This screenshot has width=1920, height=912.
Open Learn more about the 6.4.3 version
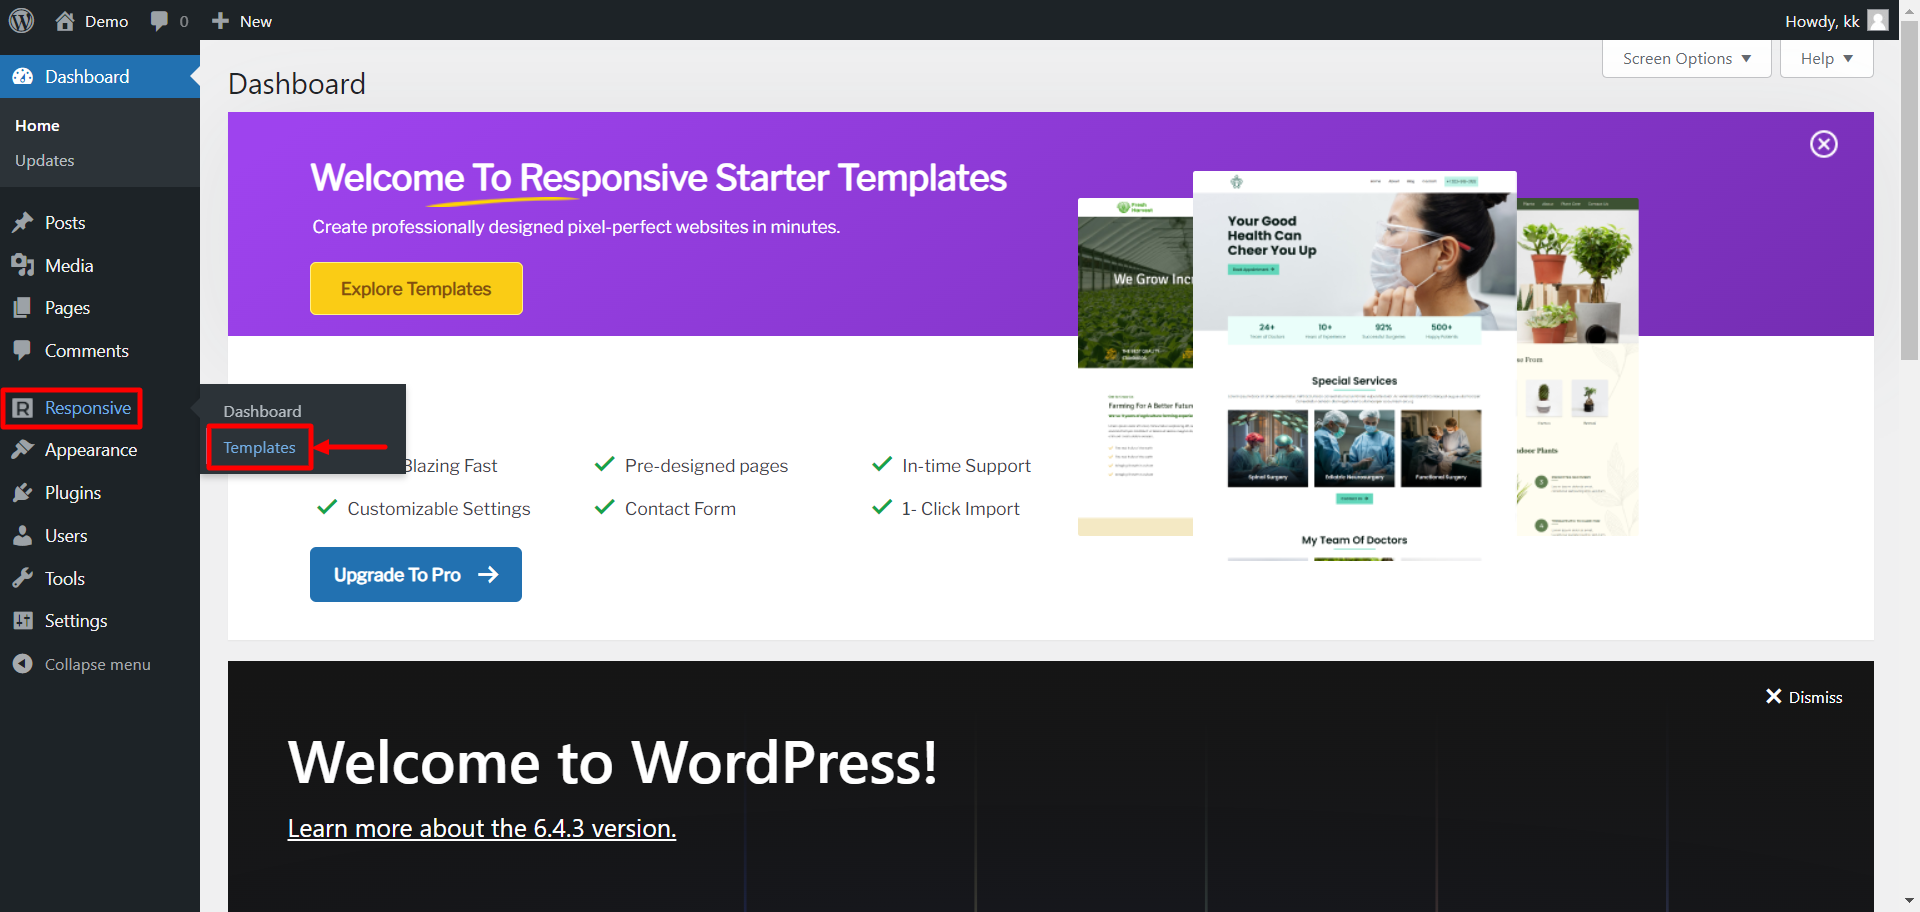coord(482,829)
